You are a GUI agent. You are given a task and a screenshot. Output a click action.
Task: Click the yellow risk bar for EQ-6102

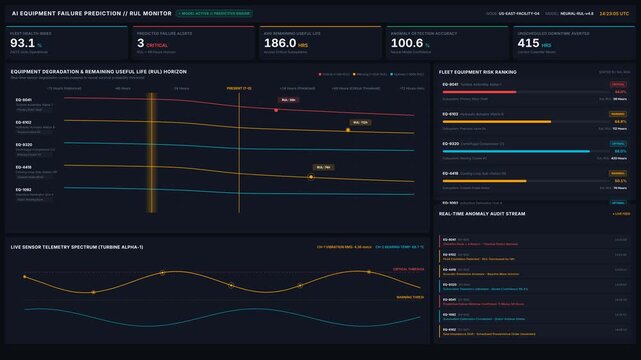coord(497,122)
